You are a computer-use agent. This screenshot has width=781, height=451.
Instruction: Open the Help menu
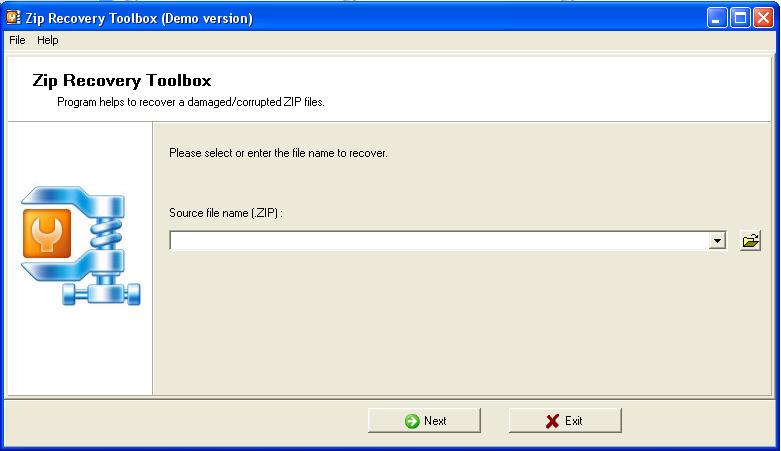click(48, 40)
